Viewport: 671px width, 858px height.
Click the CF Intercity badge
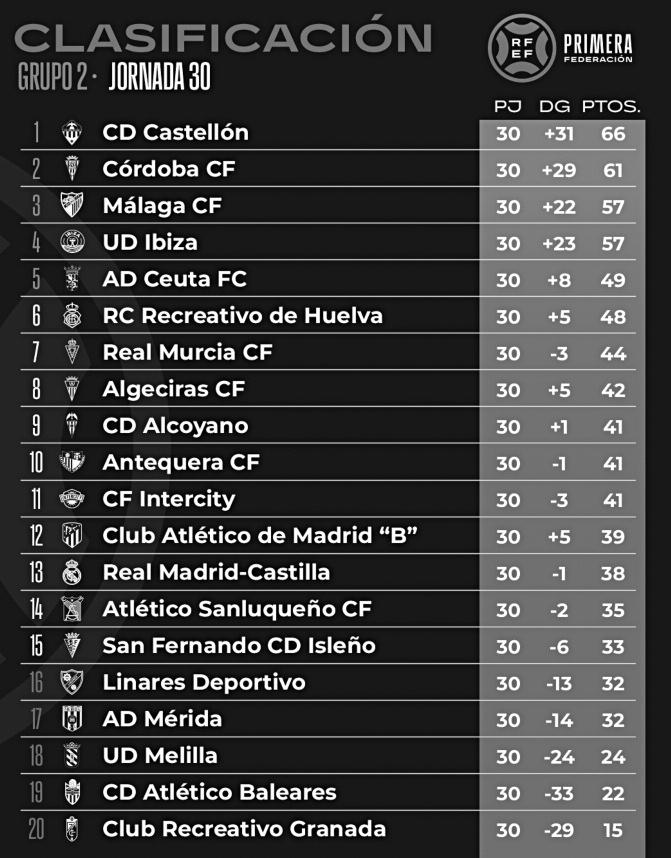pyautogui.click(x=72, y=498)
